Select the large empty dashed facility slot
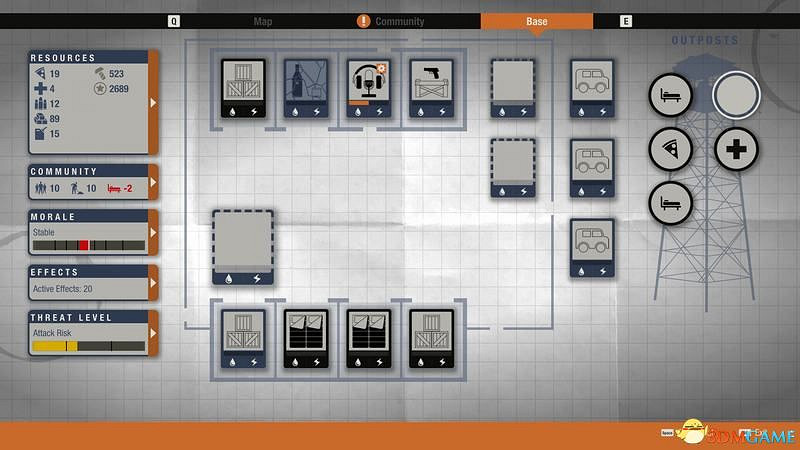The width and height of the screenshot is (800, 450). [243, 246]
